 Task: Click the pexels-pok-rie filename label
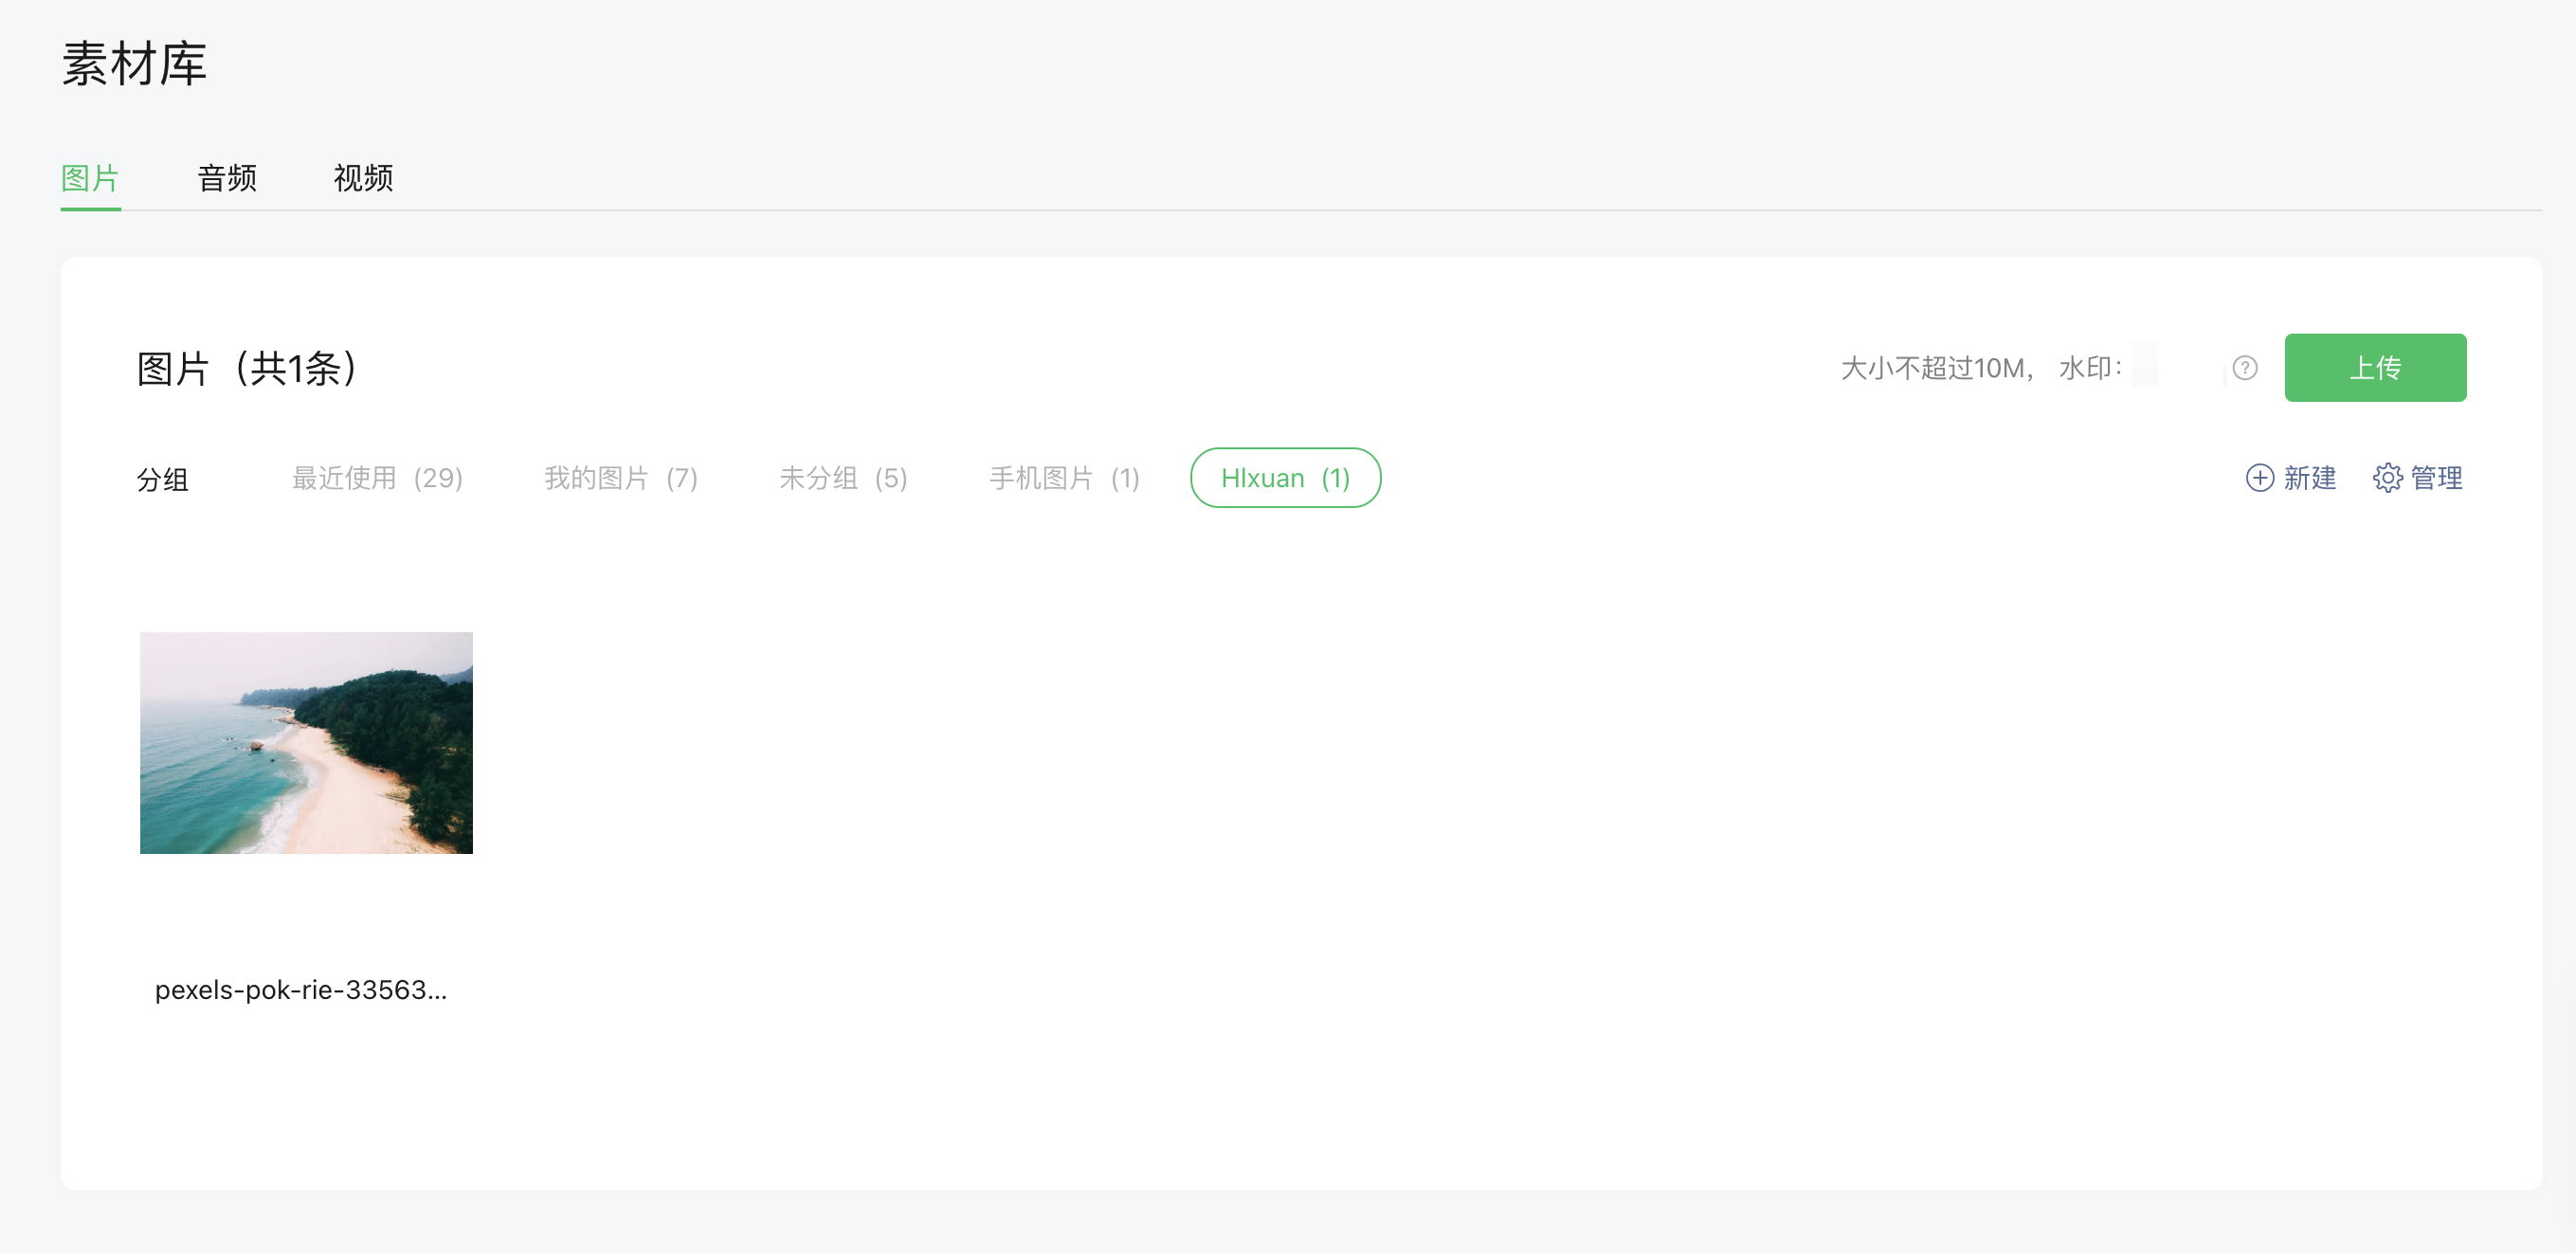point(301,990)
